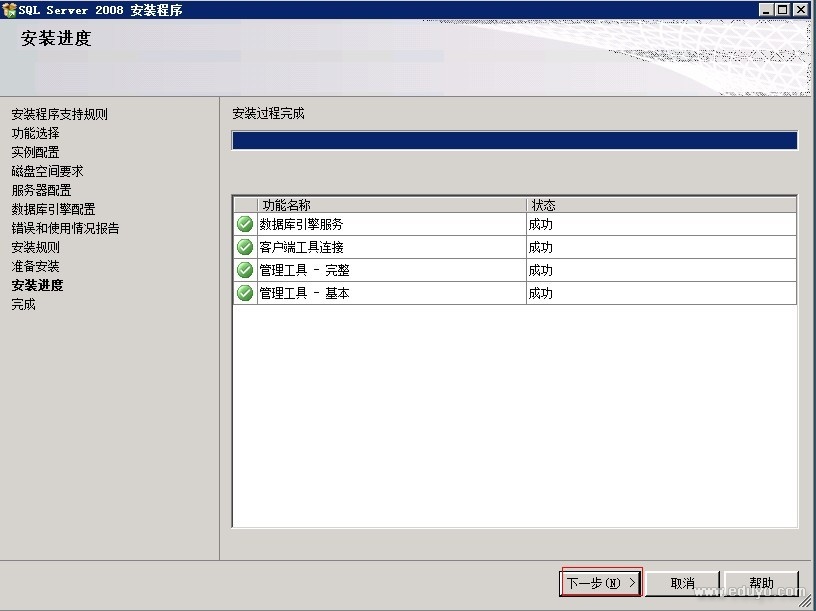Screen dimensions: 816x611
Task: Click the 完成 step in sidebar
Action: coord(23,304)
